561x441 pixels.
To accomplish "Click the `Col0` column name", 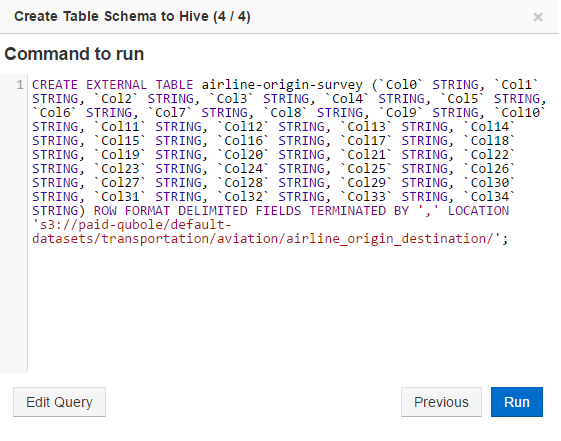I will pyautogui.click(x=401, y=85).
